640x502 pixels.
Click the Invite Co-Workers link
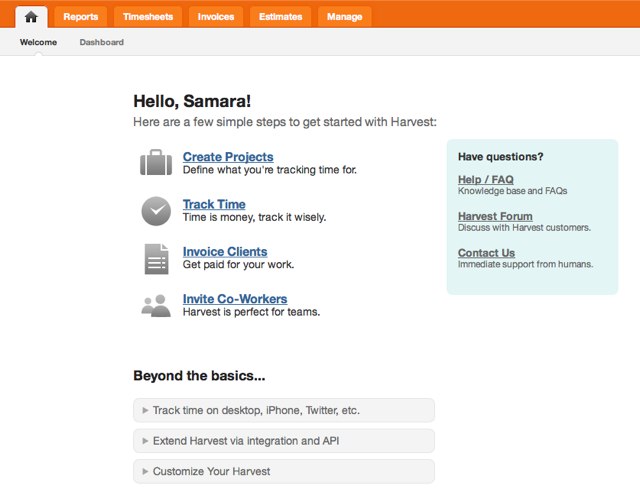click(235, 299)
